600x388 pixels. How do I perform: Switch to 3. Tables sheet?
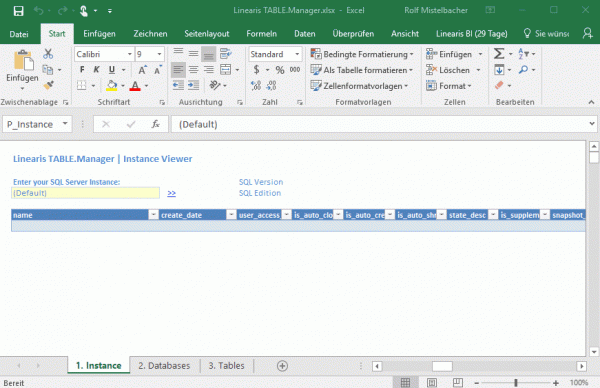click(226, 365)
